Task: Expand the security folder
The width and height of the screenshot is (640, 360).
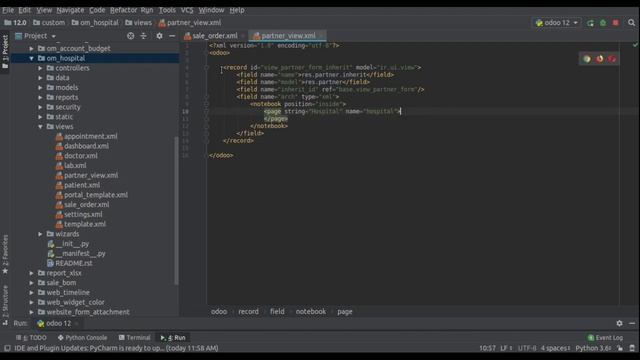Action: click(40, 107)
